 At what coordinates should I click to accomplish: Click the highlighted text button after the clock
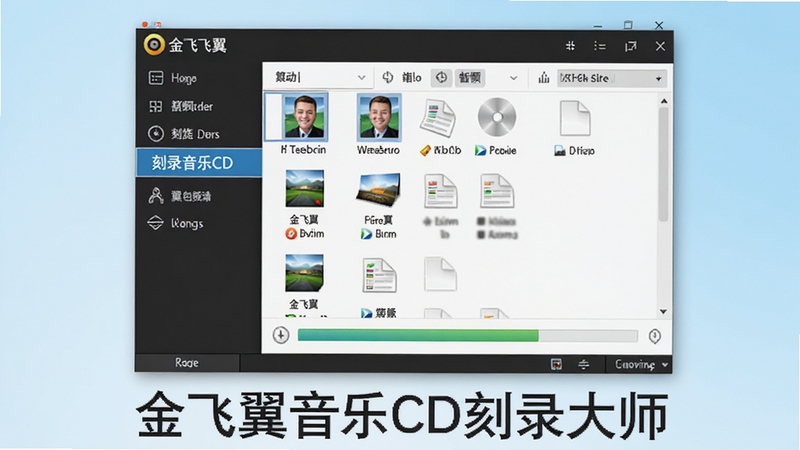469,78
